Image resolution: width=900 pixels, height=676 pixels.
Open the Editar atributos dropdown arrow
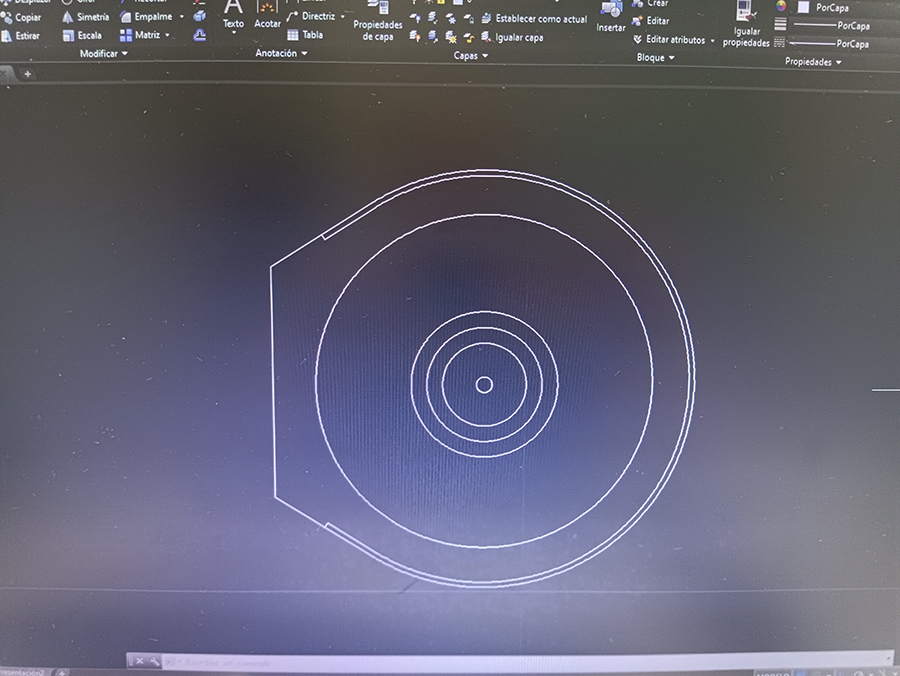tap(713, 41)
